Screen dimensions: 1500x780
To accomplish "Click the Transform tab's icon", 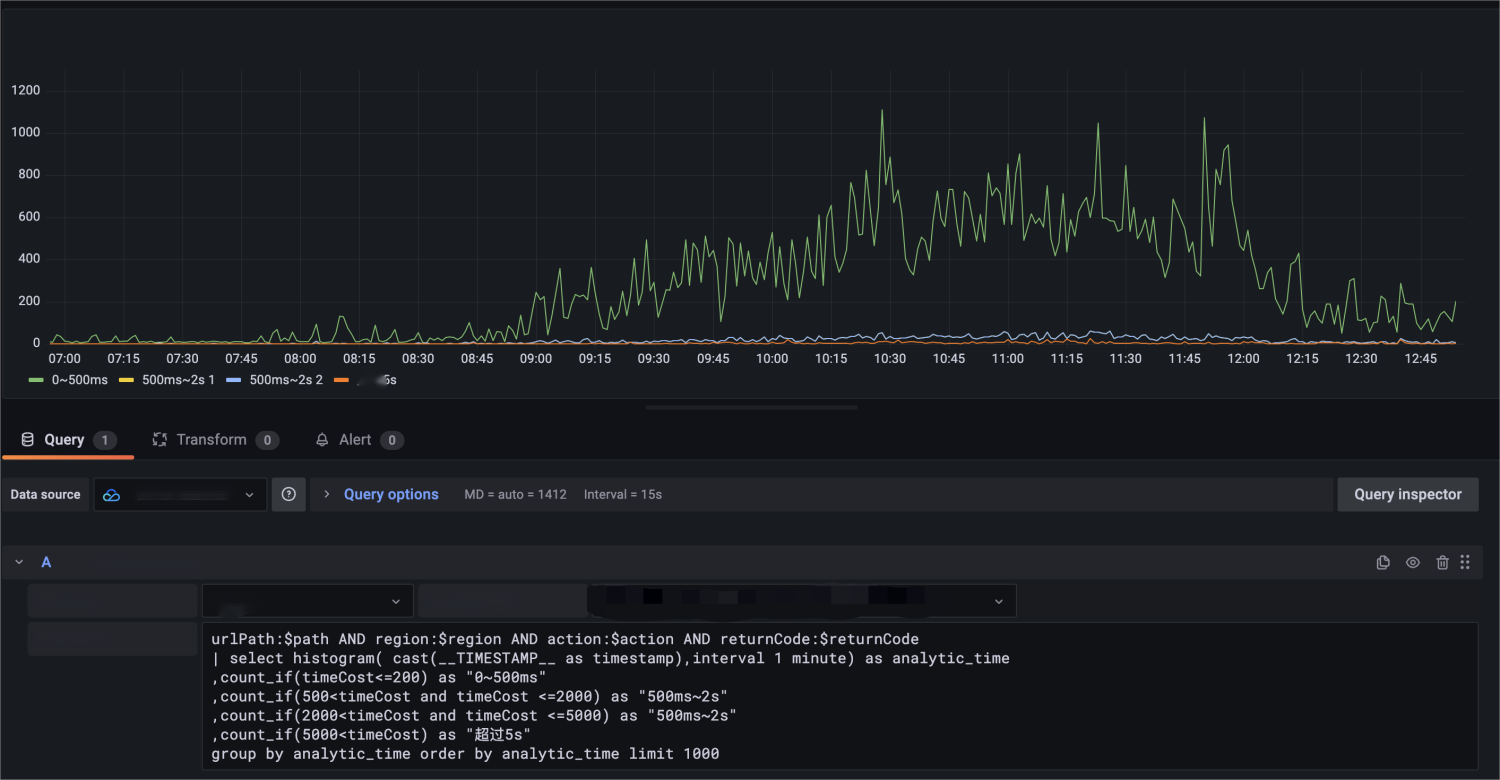I will [159, 440].
